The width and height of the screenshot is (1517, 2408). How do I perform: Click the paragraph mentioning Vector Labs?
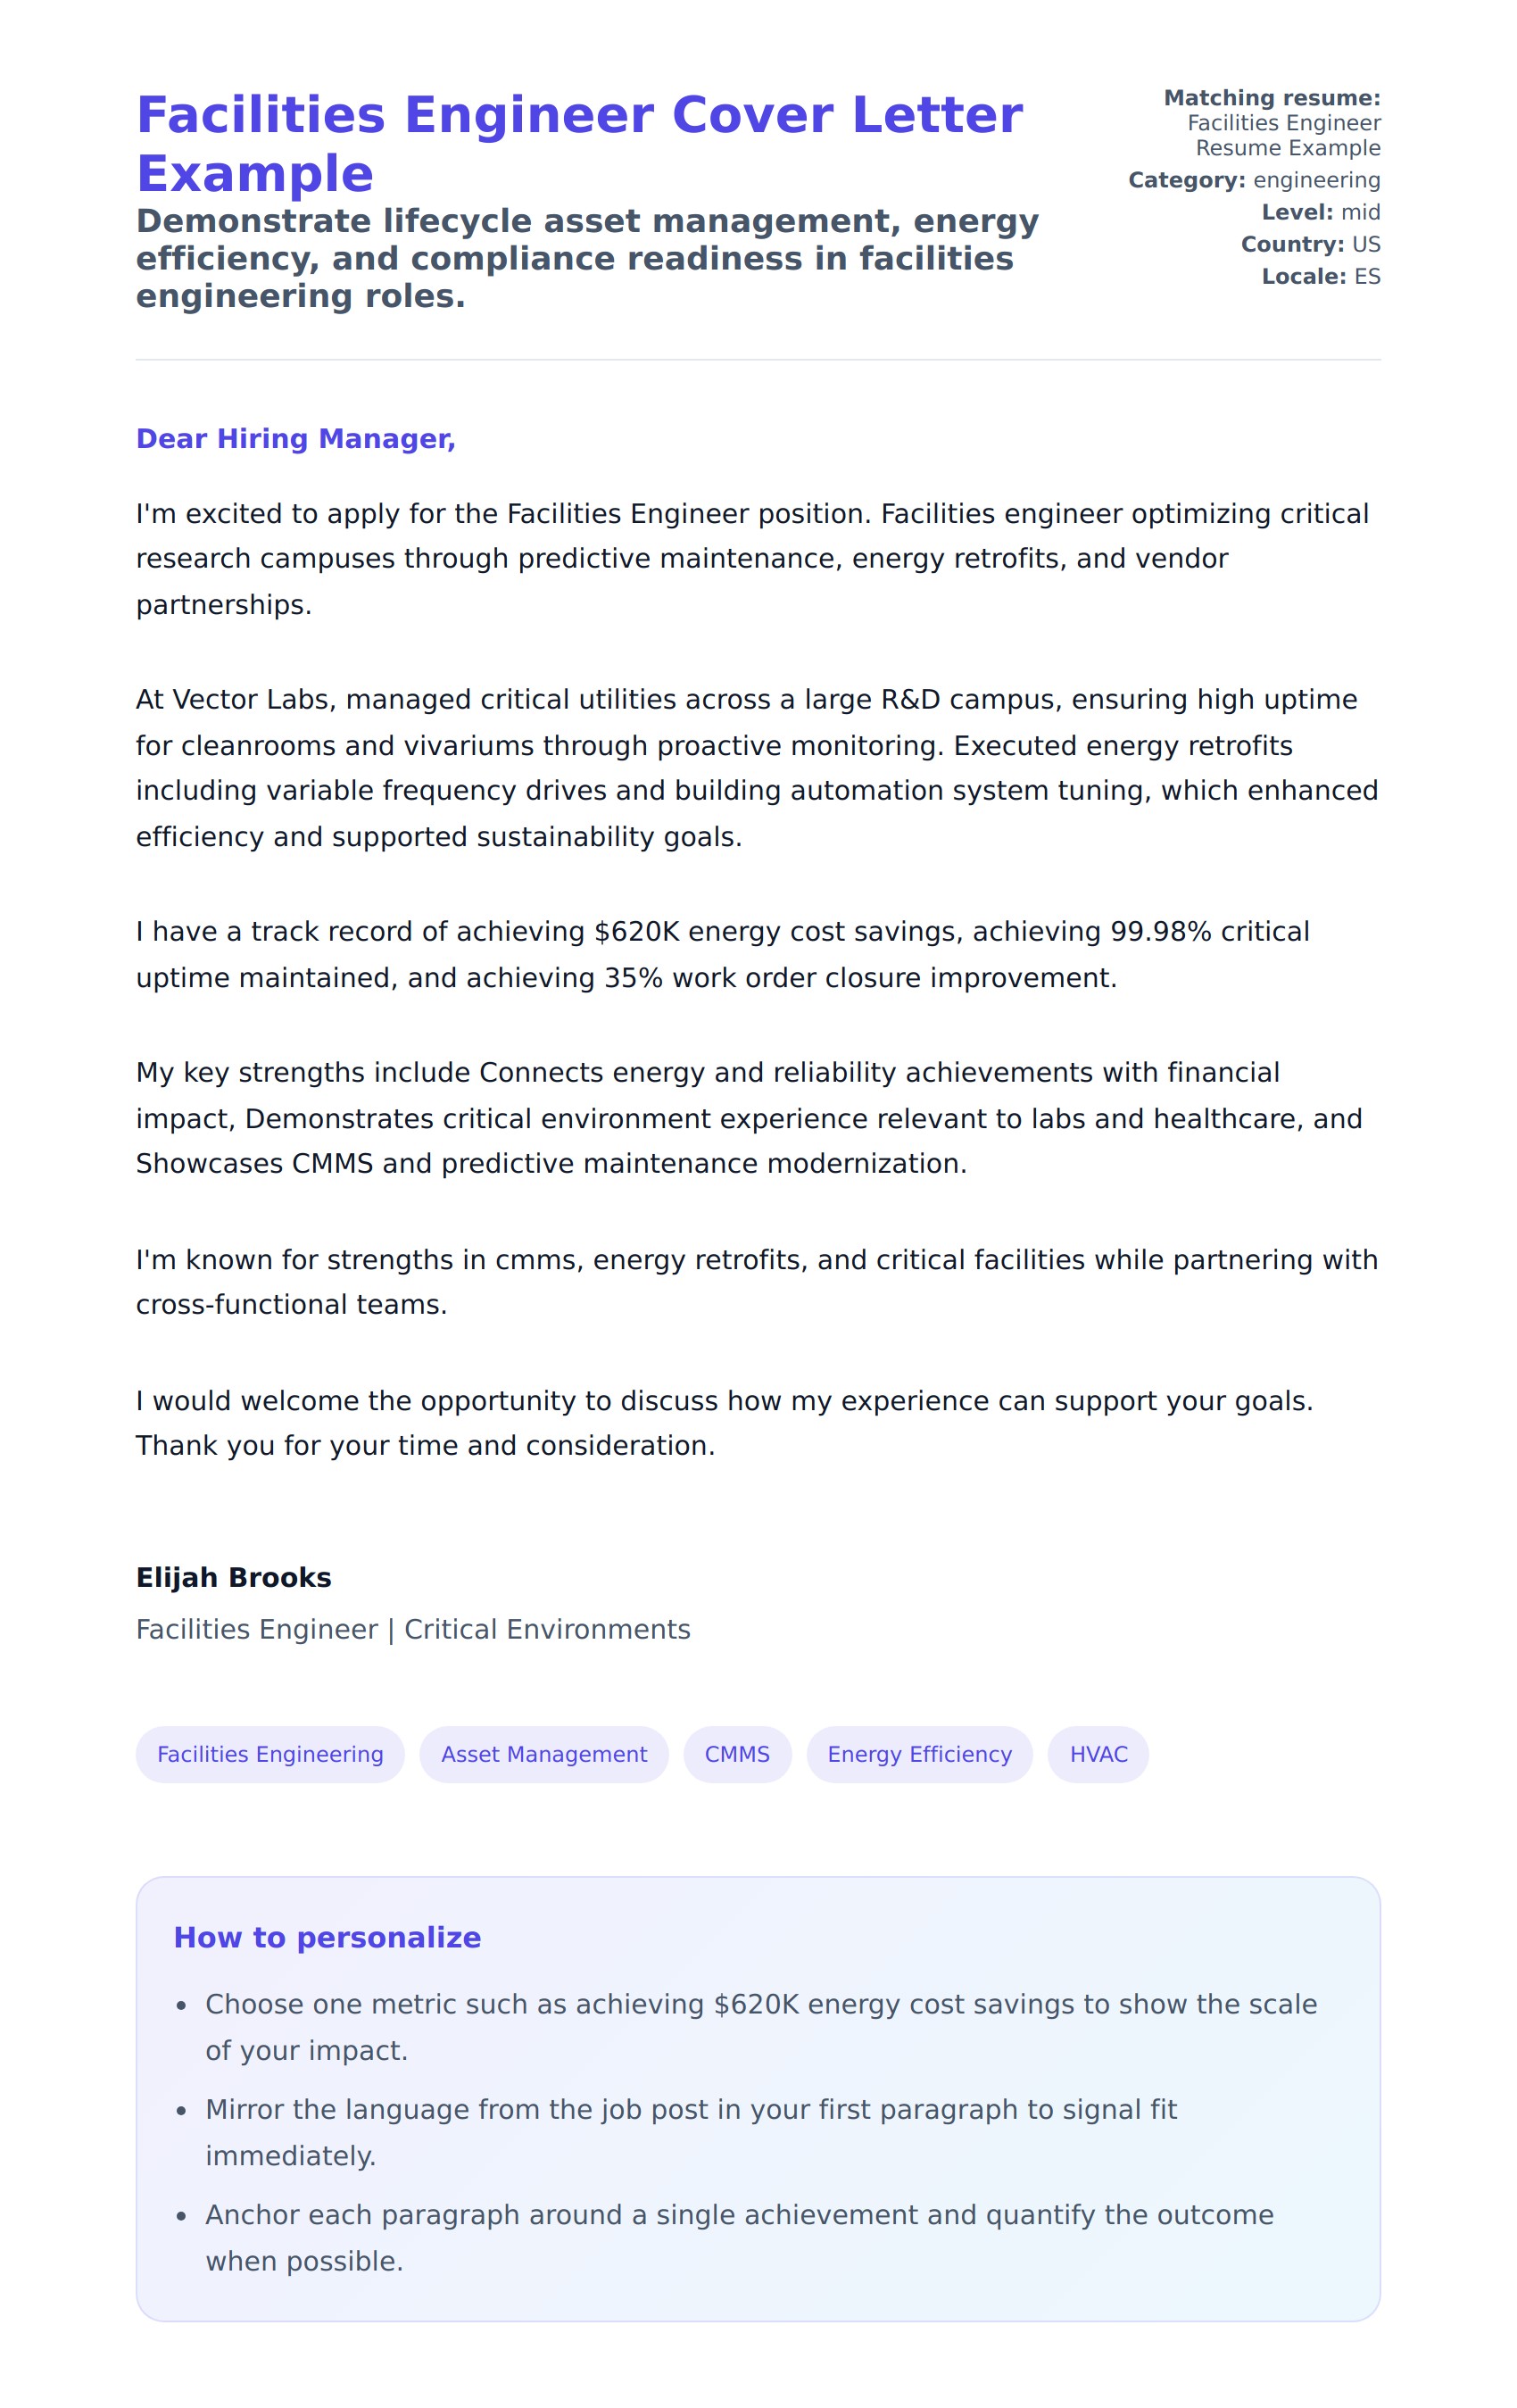pos(756,767)
